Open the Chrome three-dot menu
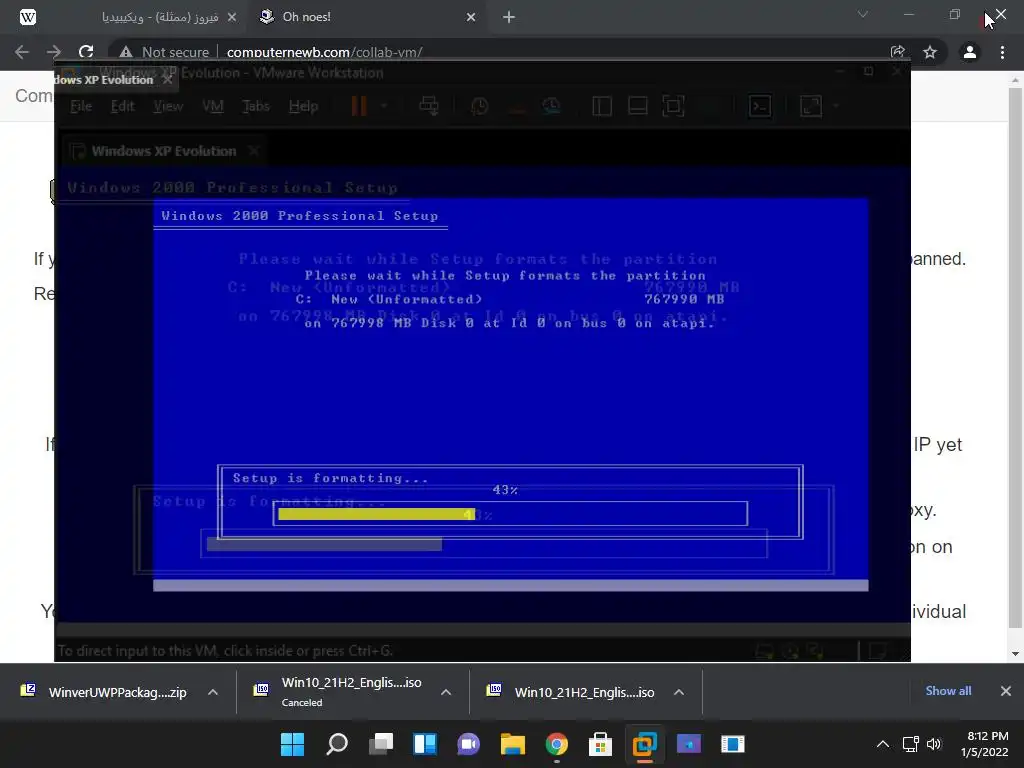Viewport: 1024px width, 768px height. [x=1002, y=52]
